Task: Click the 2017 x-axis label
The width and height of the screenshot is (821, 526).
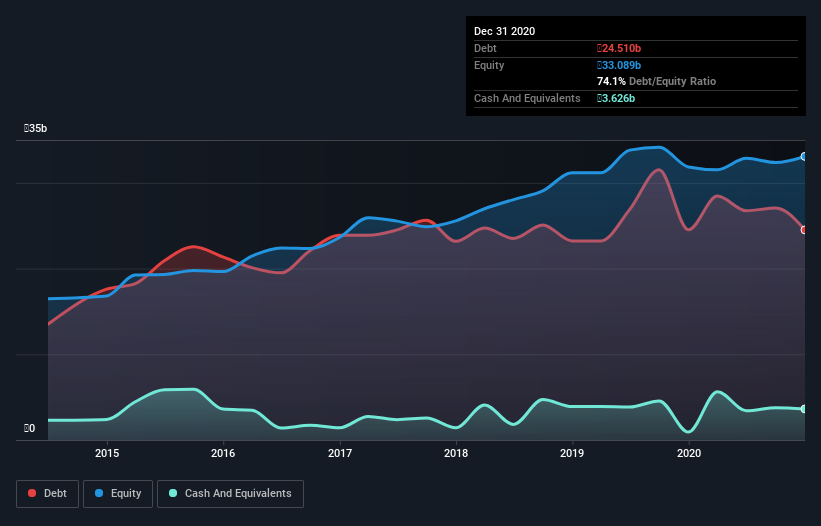Action: [x=340, y=453]
